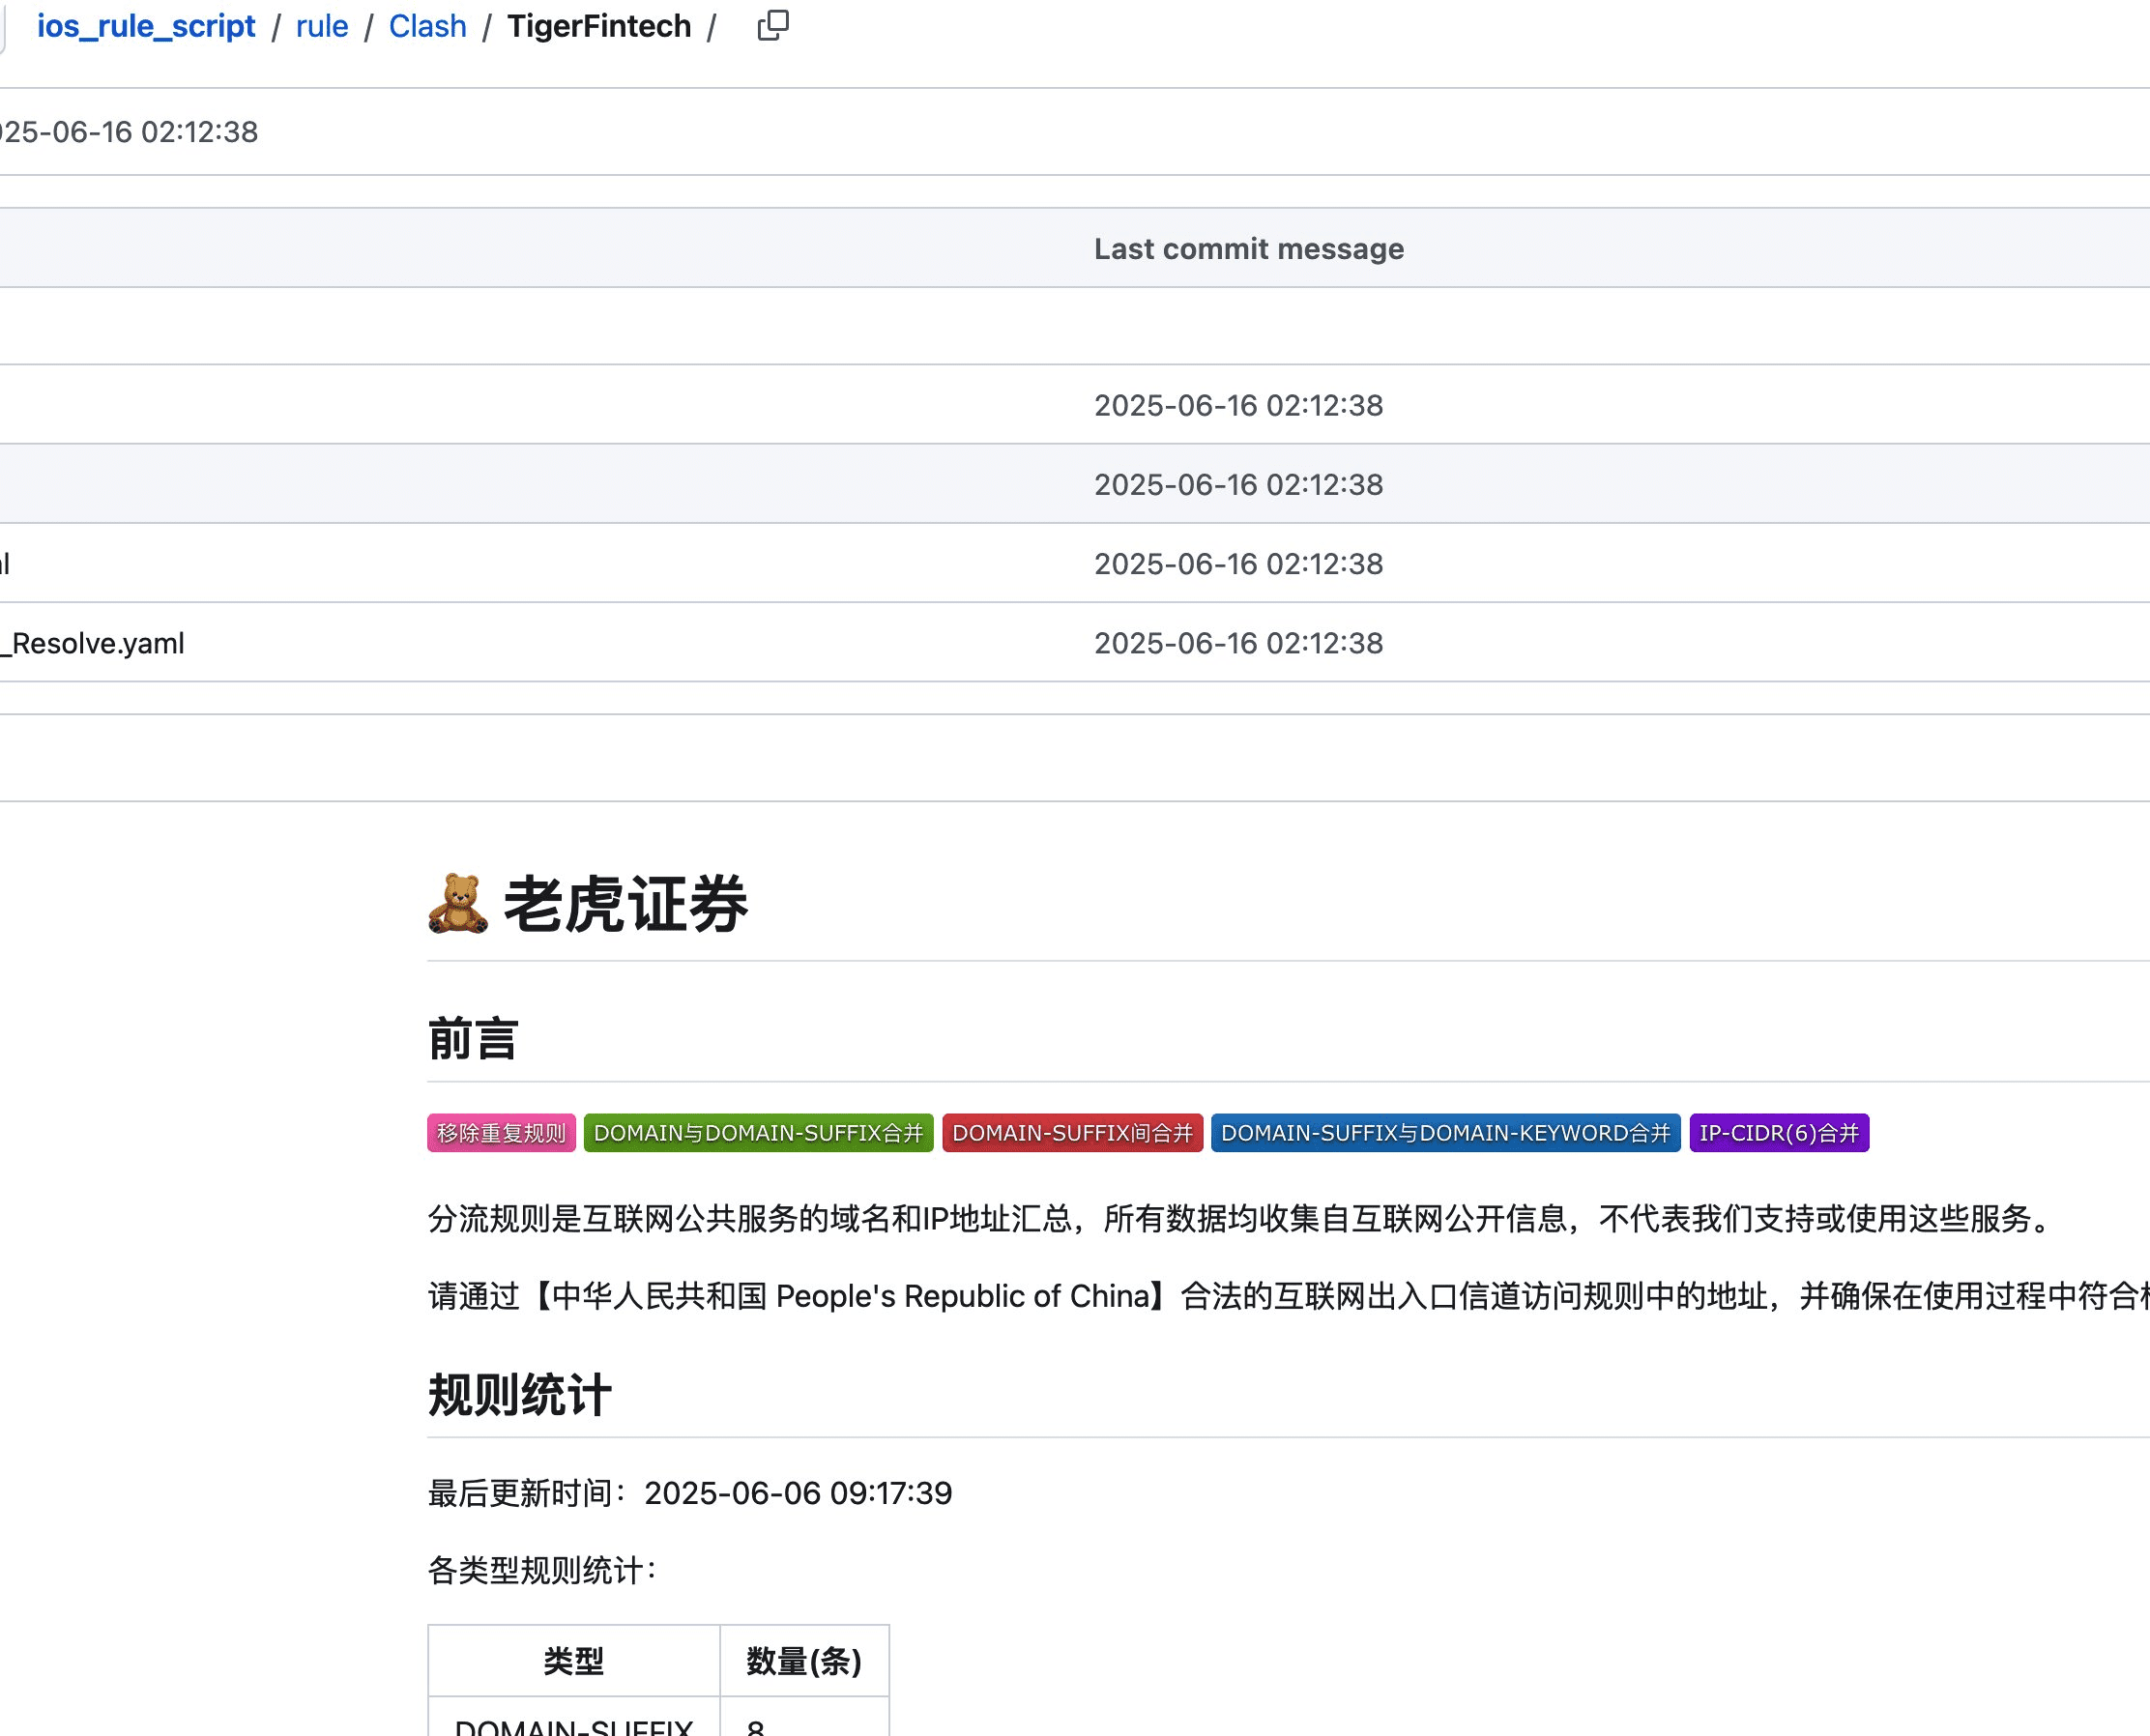Click 老虎证券 heading
This screenshot has height=1736, width=2150.
(626, 904)
